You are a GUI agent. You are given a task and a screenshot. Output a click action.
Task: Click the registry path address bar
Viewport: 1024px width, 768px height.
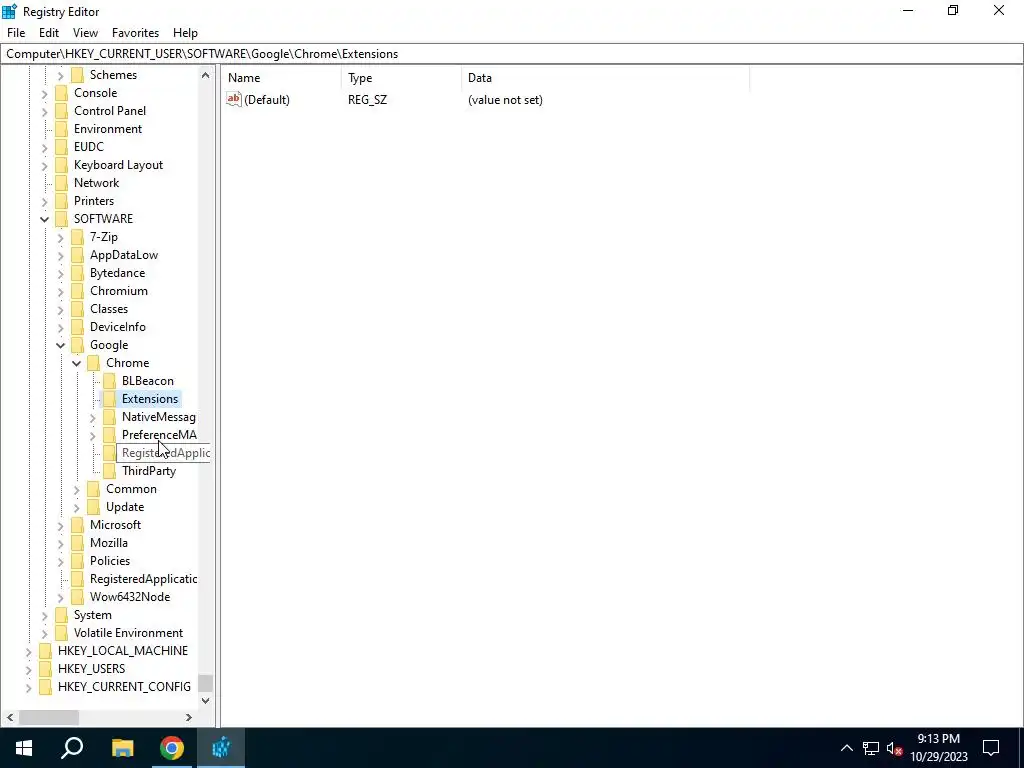(512, 54)
